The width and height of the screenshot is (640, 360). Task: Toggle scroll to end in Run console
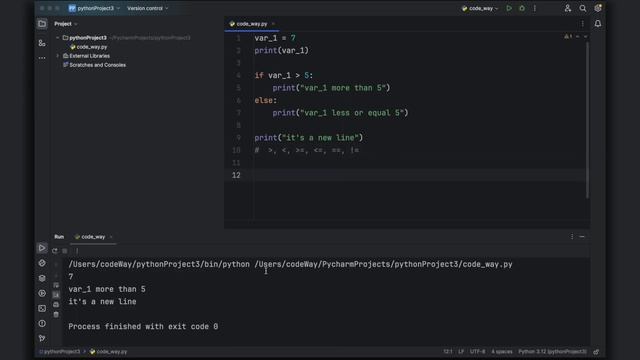pos(56,295)
